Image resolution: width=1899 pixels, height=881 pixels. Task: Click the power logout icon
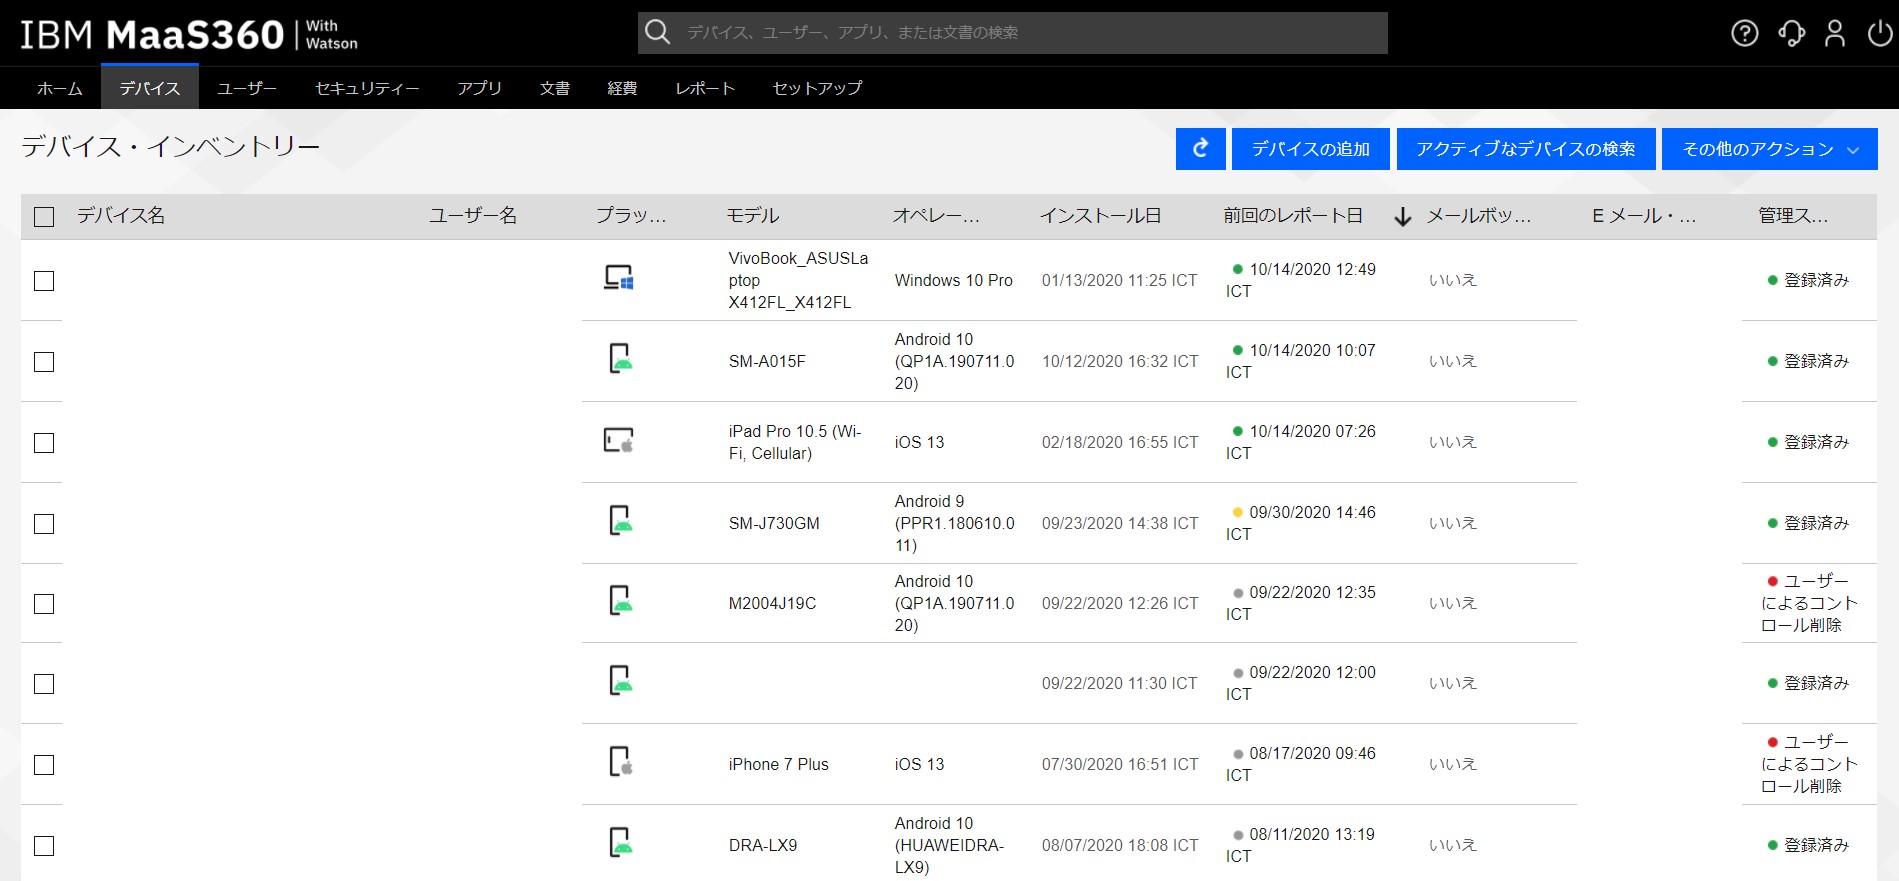click(1880, 34)
